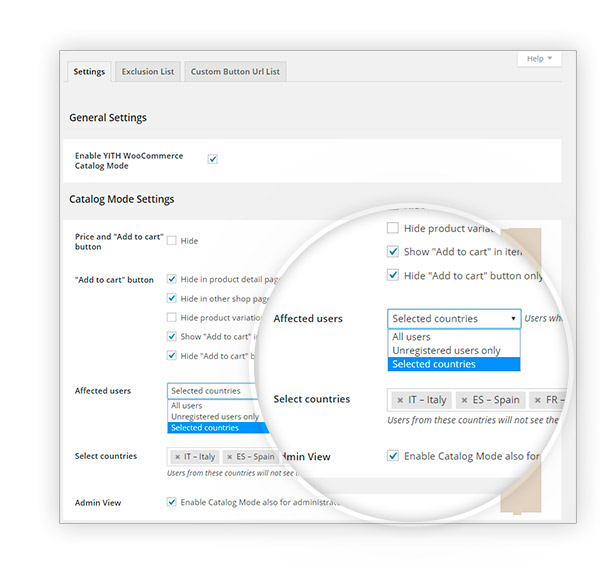Choose All users in the small dropdown list

tap(187, 406)
